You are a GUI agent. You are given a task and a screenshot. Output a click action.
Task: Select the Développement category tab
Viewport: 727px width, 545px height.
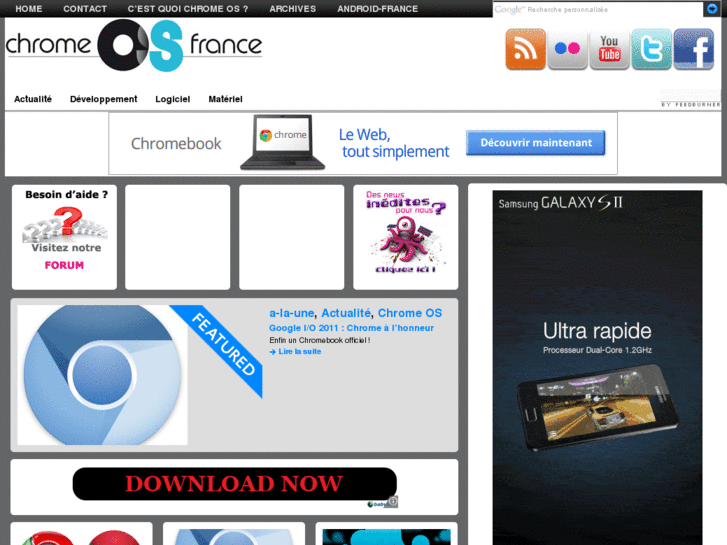103,99
